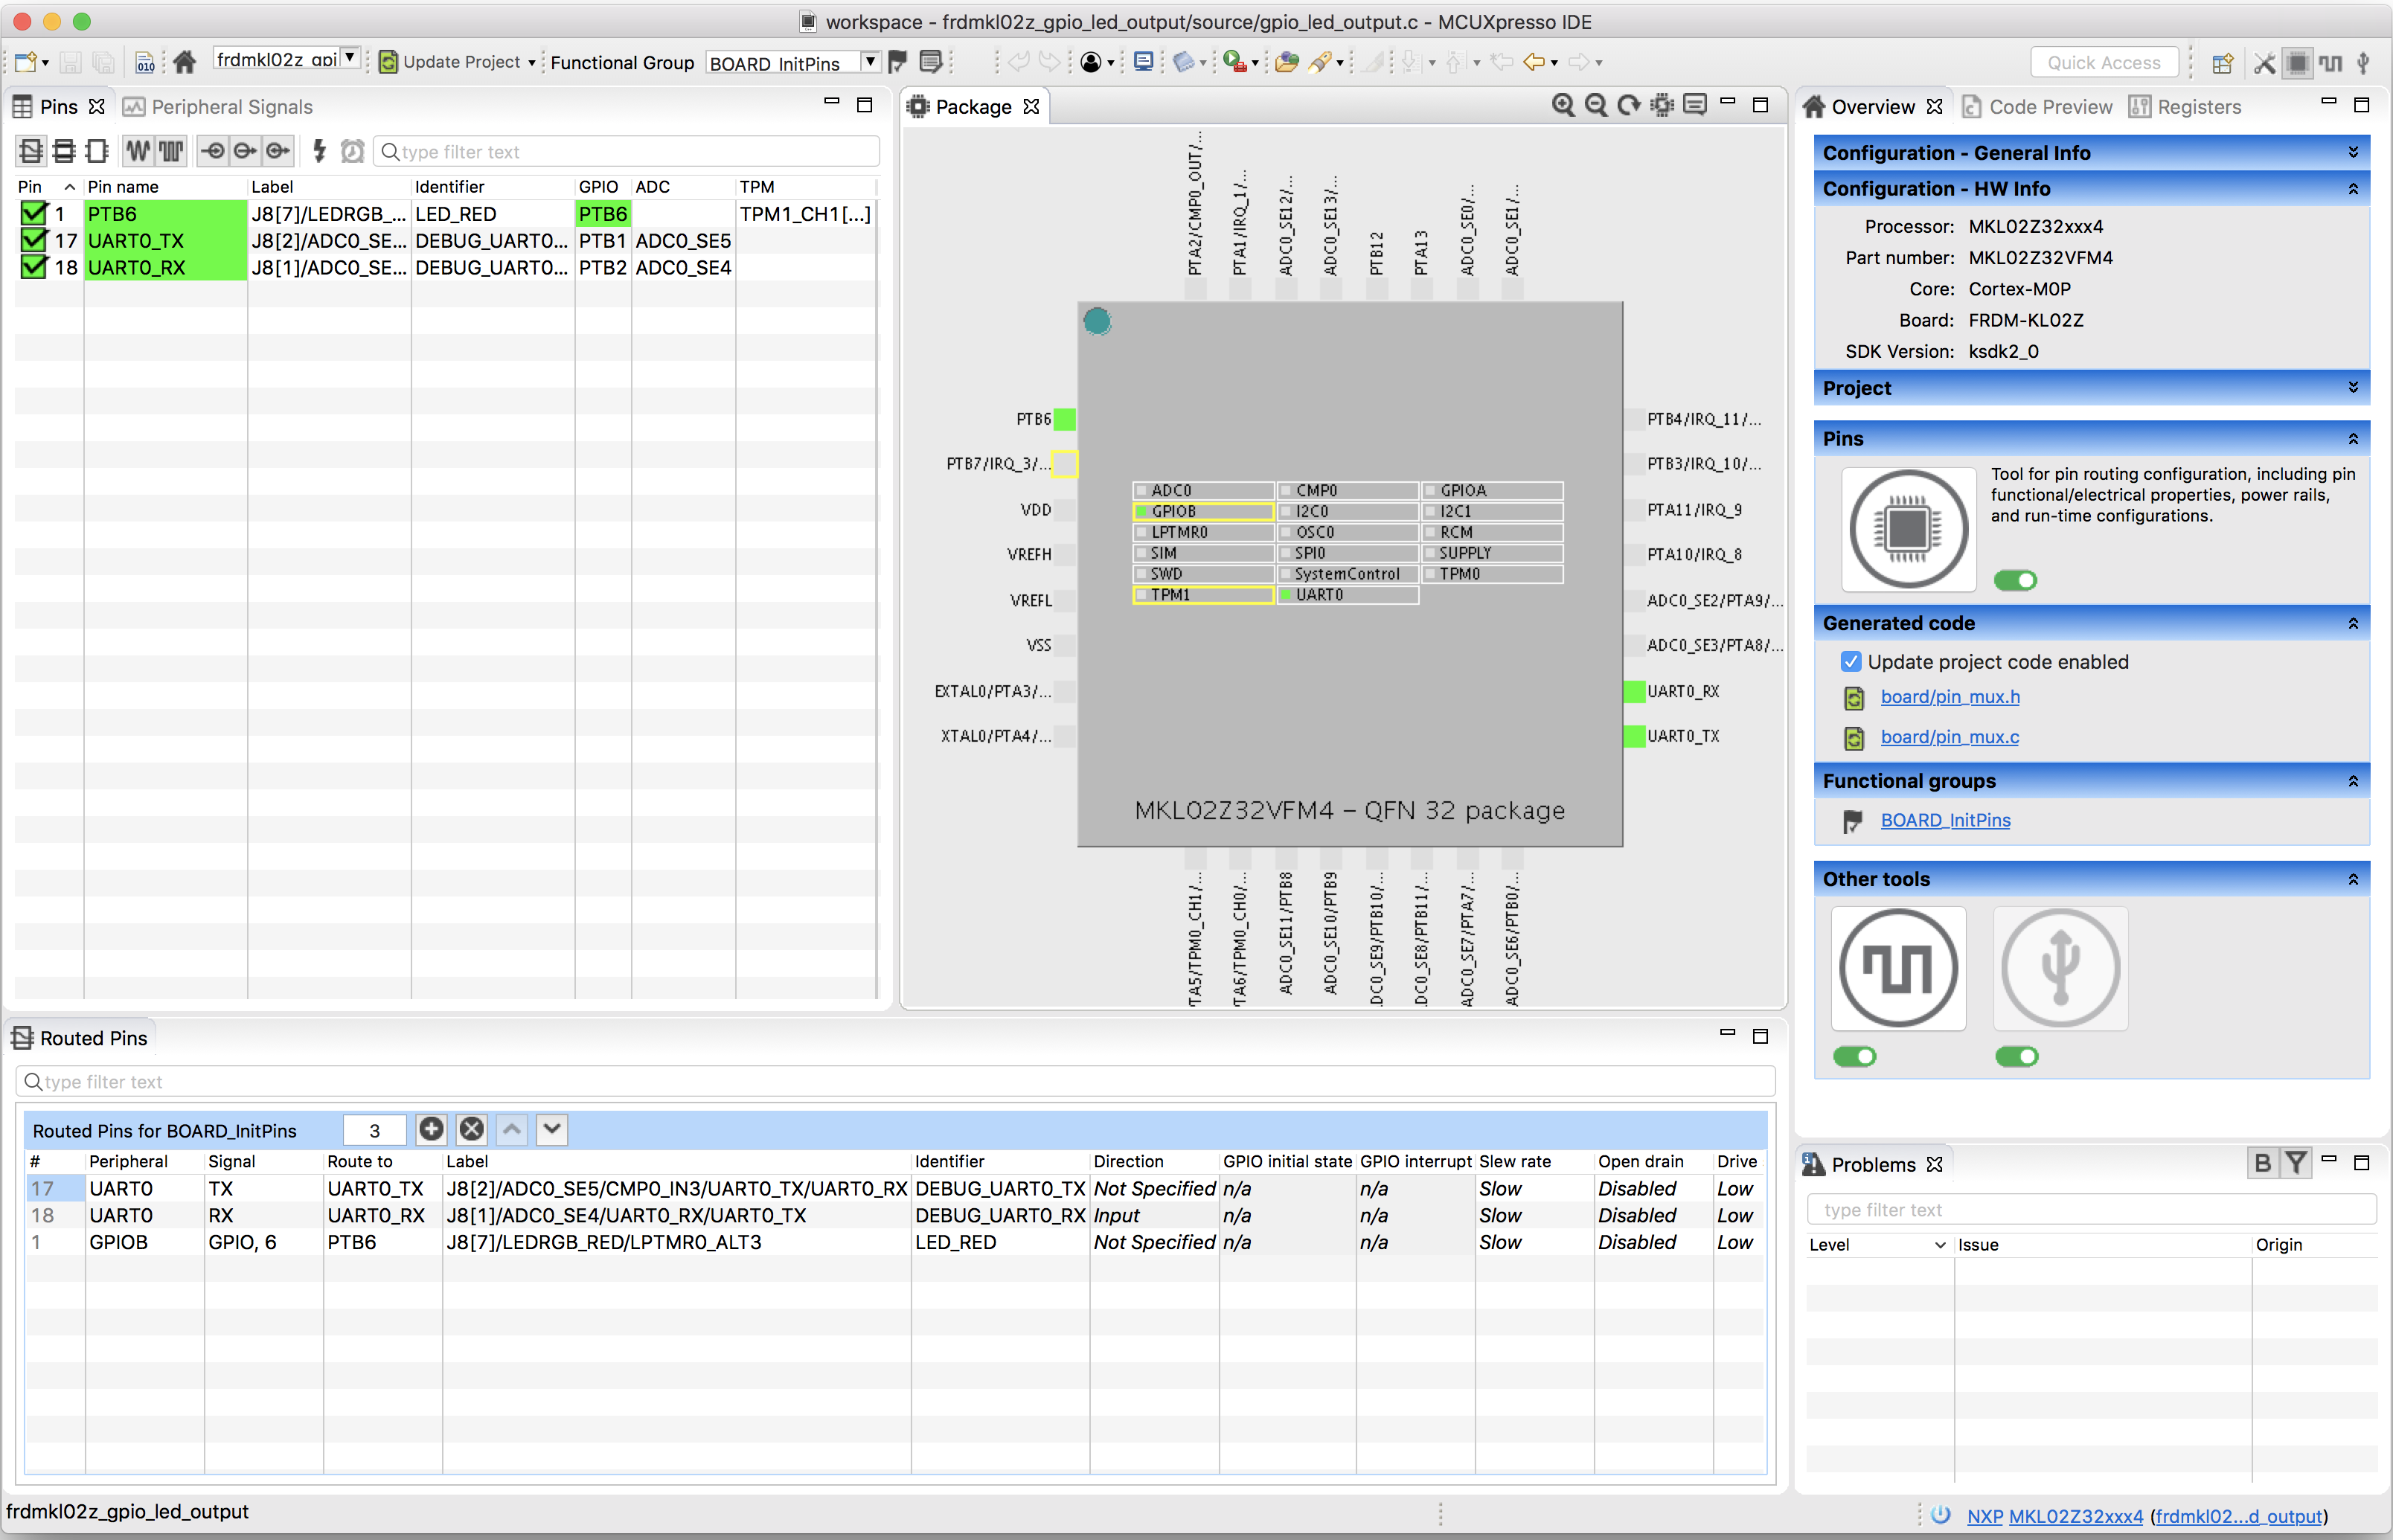Switch to the Peripheral Signals tab
2393x1540 pixels.
218,106
